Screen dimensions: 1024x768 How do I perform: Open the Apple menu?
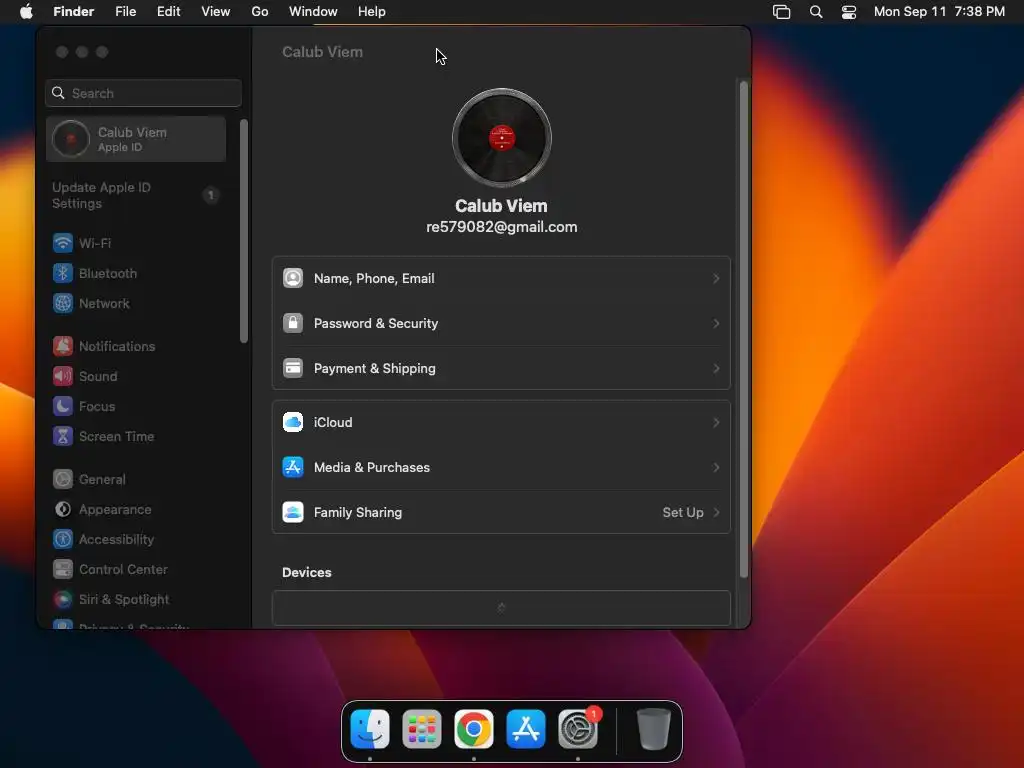pos(26,12)
